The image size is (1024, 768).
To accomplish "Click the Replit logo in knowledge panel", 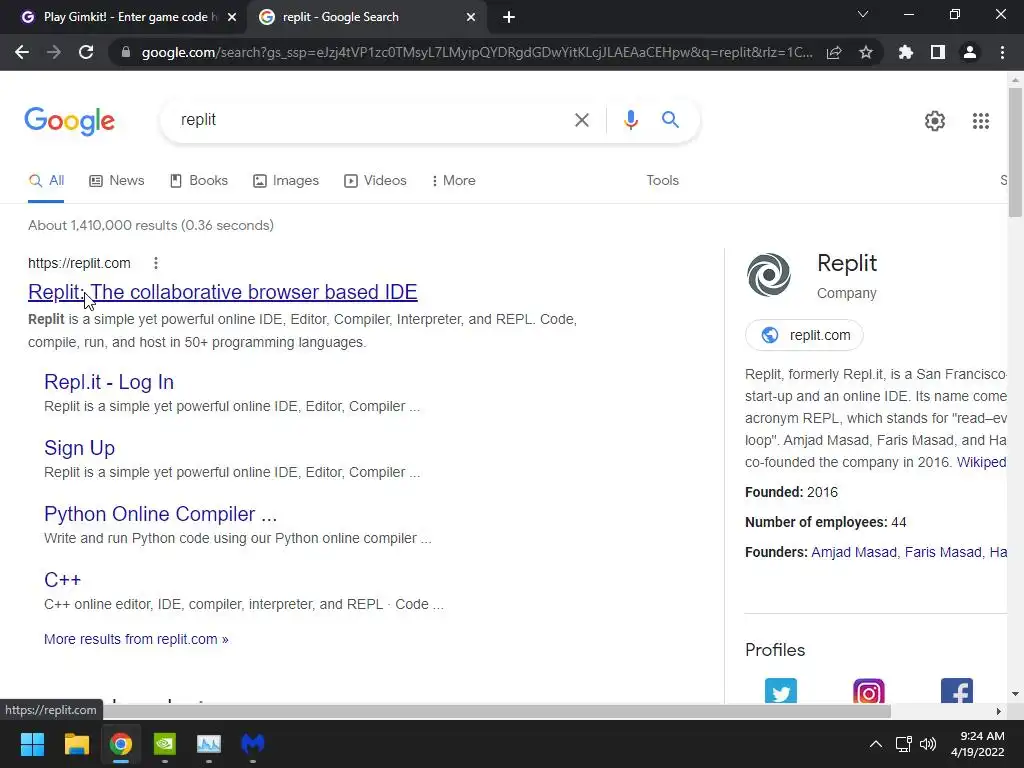I will 769,274.
